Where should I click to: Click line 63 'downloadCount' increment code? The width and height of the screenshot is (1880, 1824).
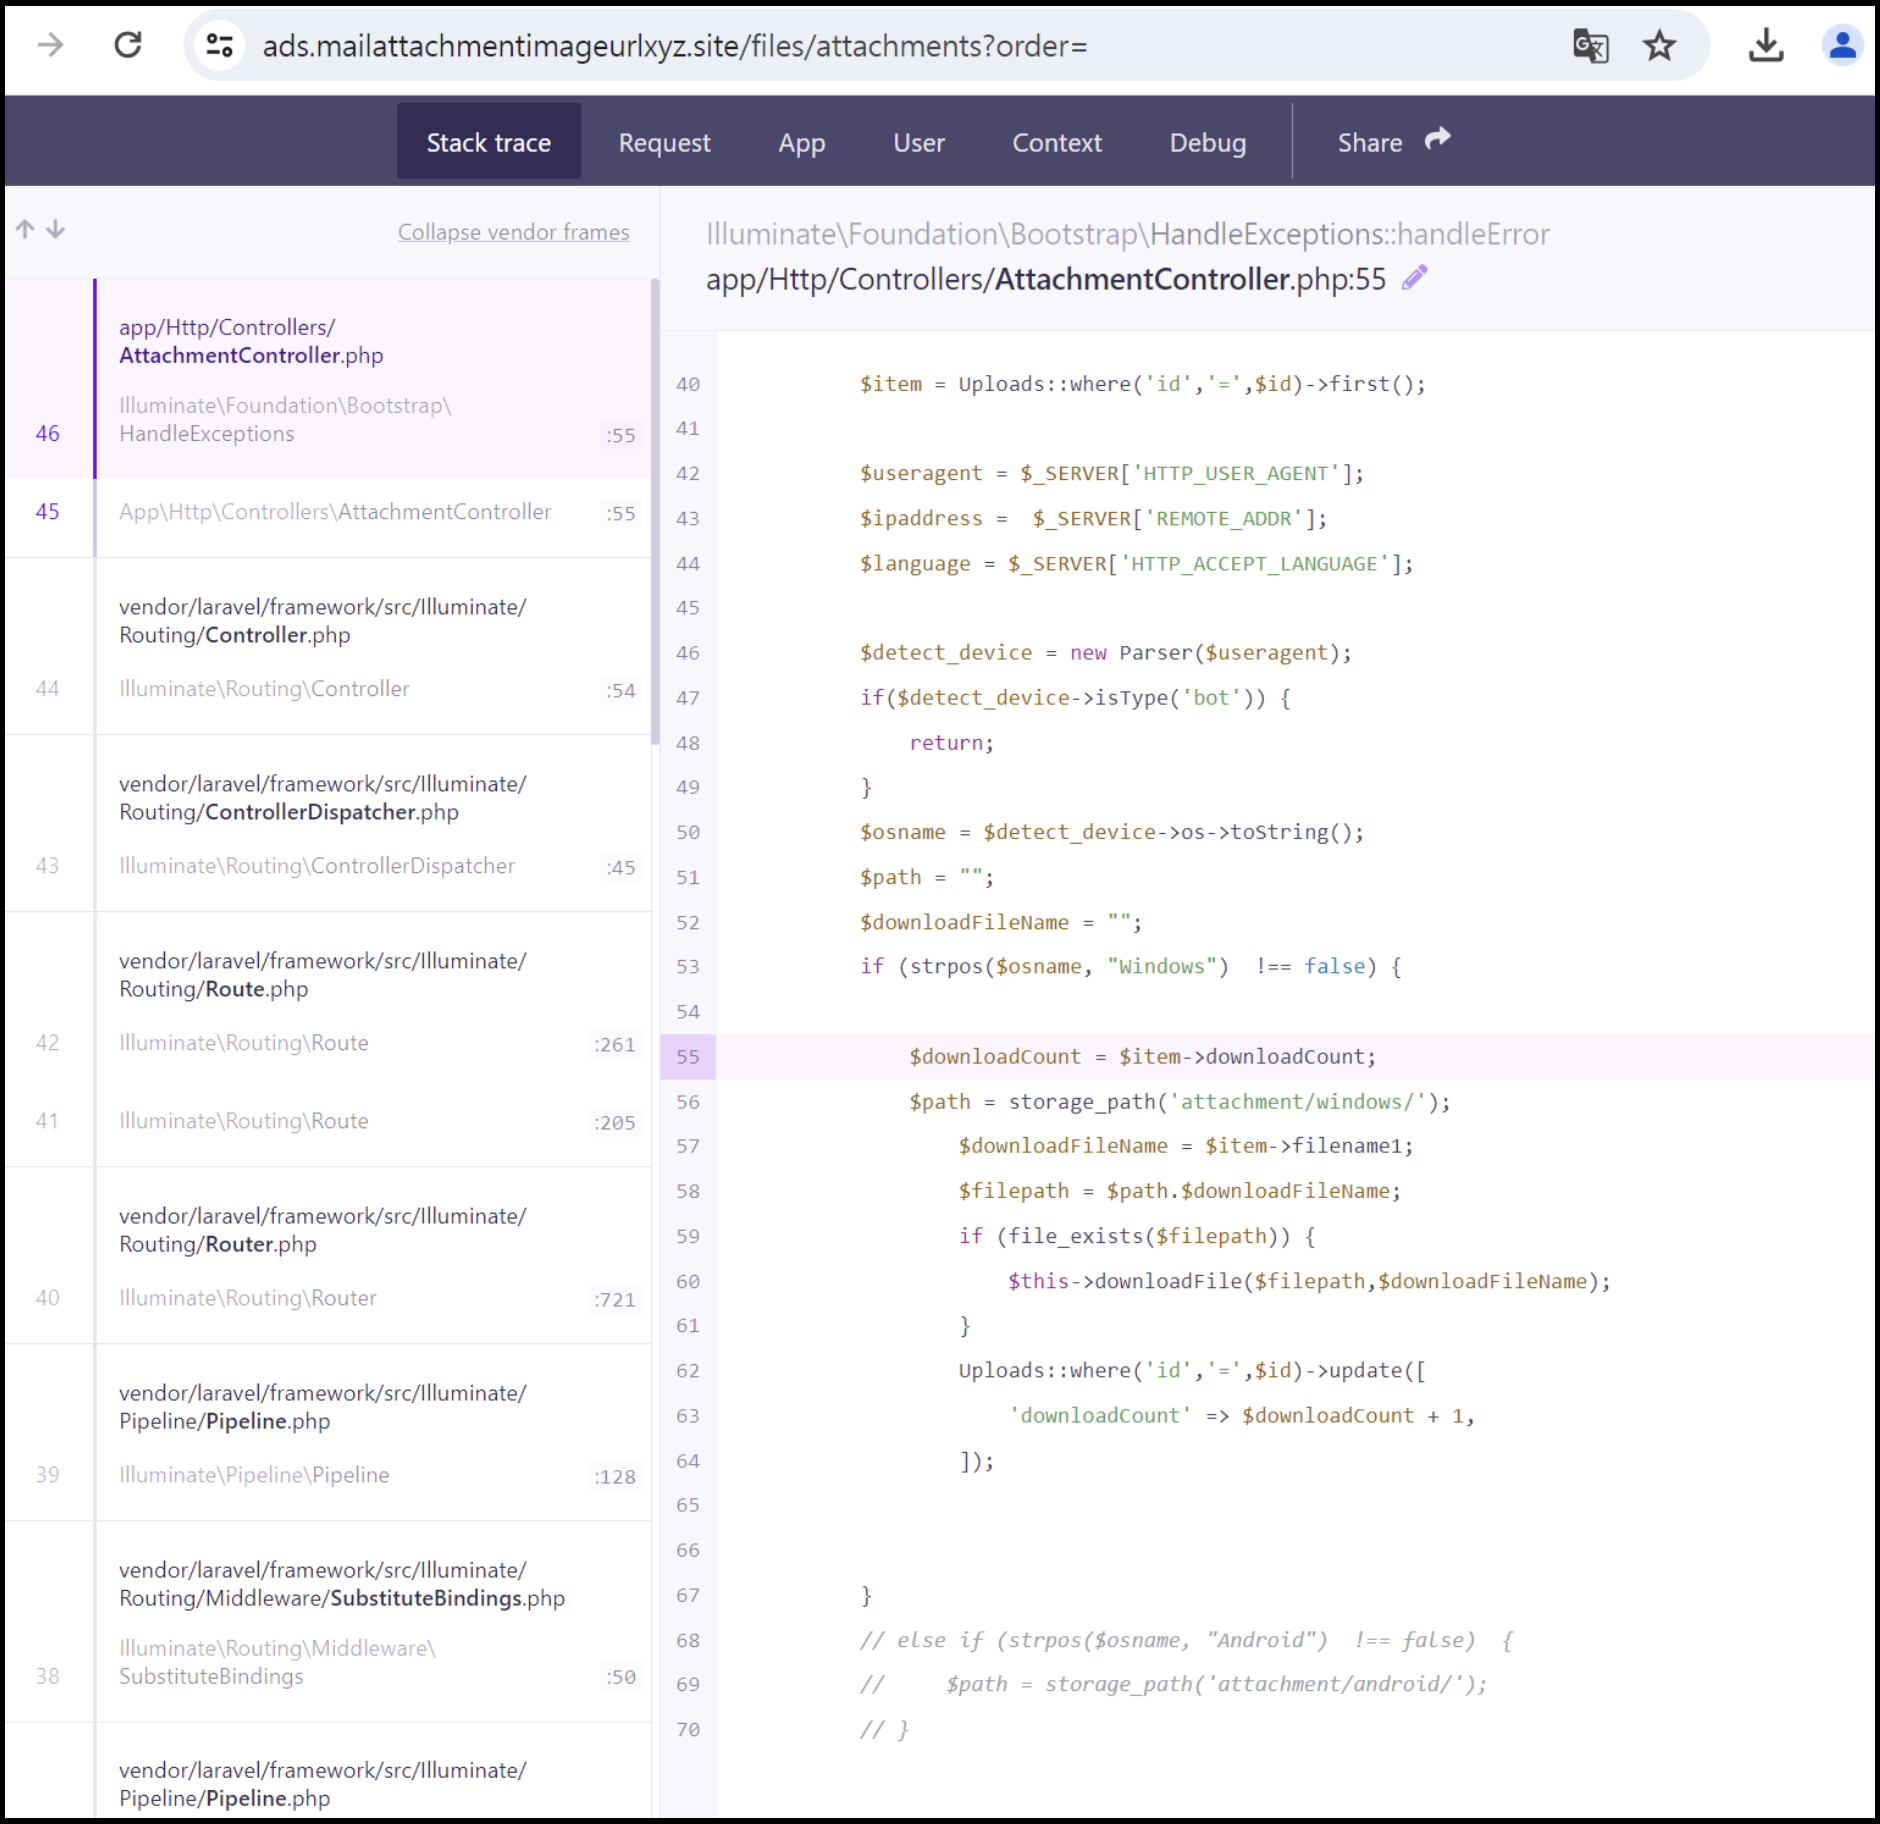click(x=1241, y=1416)
